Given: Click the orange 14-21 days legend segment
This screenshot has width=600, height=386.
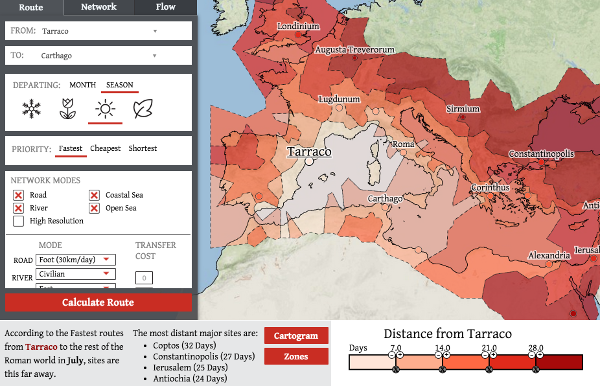Looking at the screenshot, I should pyautogui.click(x=466, y=362).
